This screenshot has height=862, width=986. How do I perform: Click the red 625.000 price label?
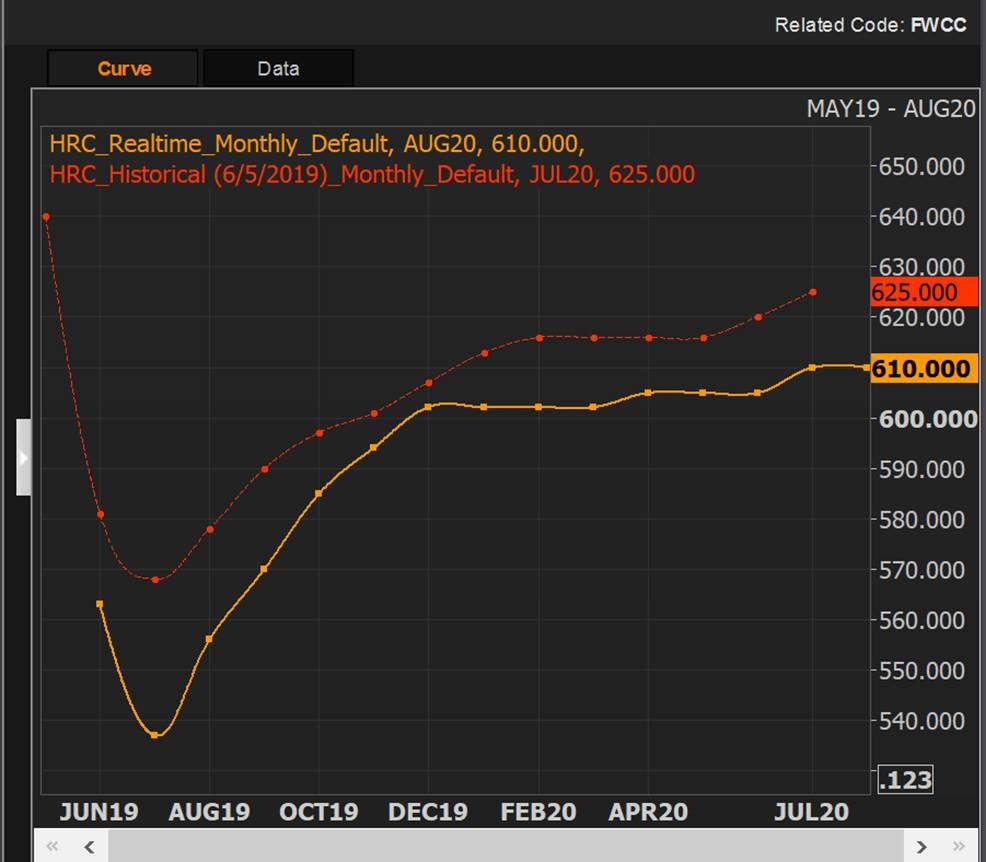coord(920,292)
